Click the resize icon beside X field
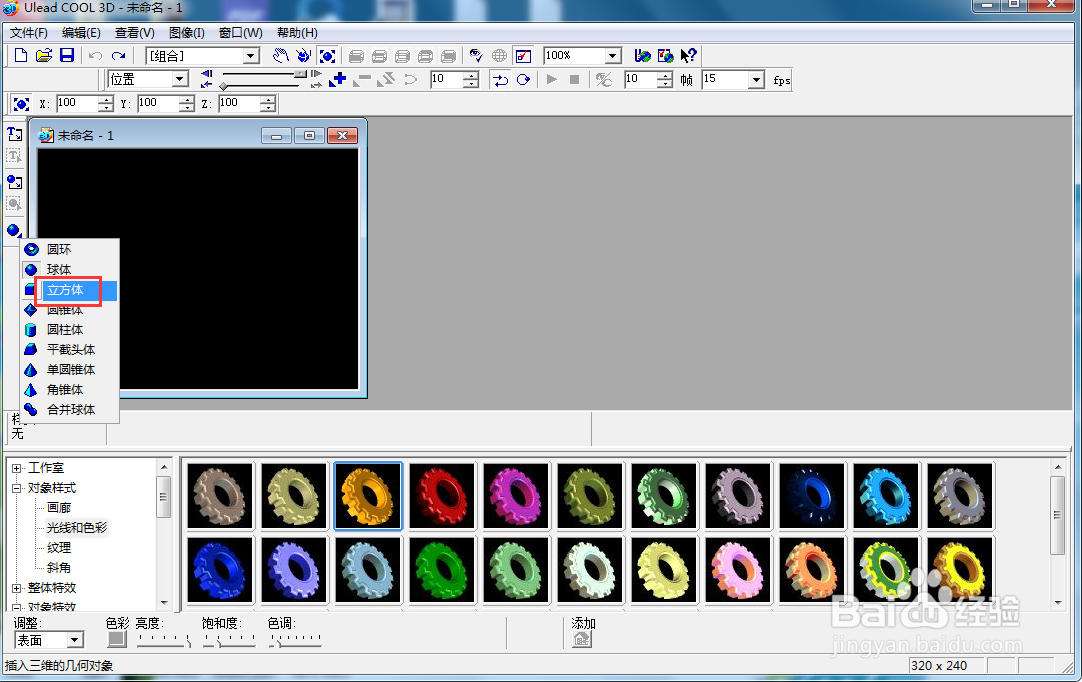1082x682 pixels. pyautogui.click(x=21, y=104)
